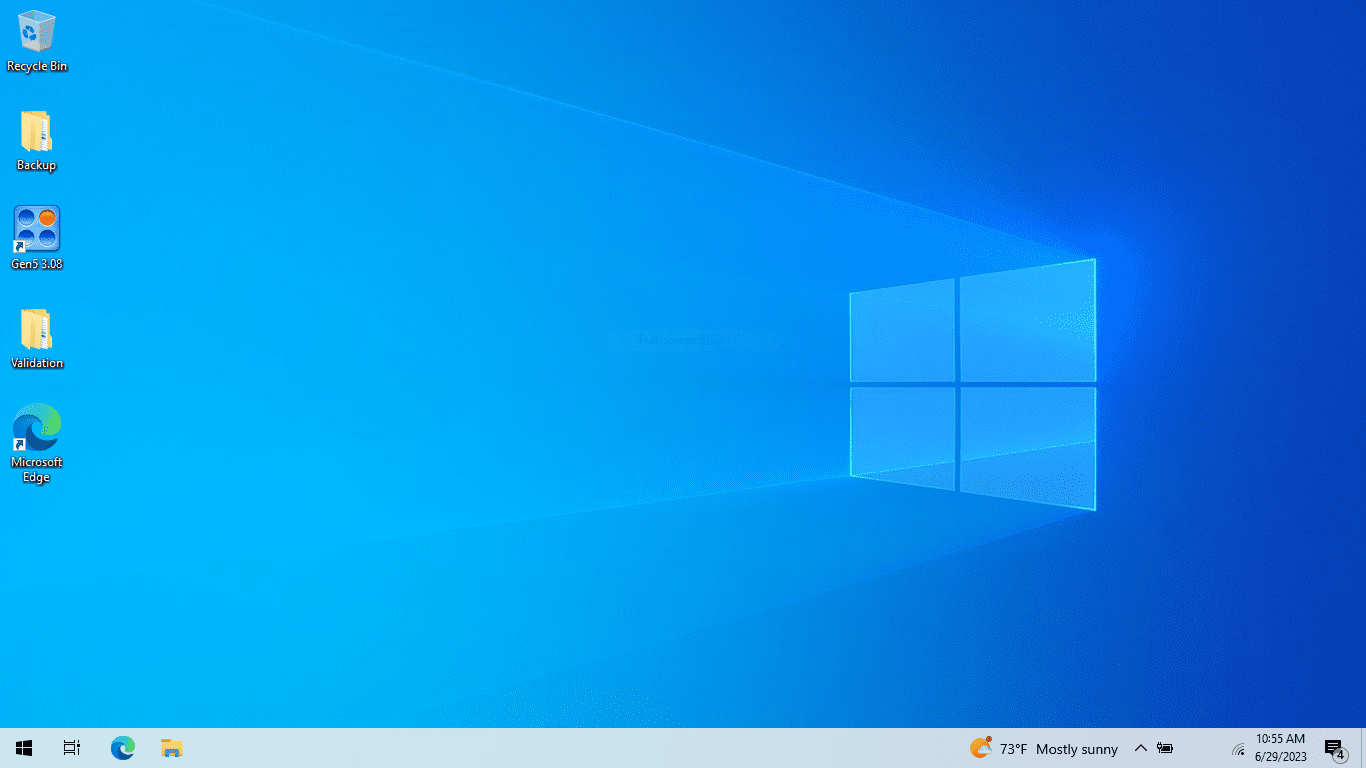Open the Windows Start menu
The image size is (1366, 768).
24,748
